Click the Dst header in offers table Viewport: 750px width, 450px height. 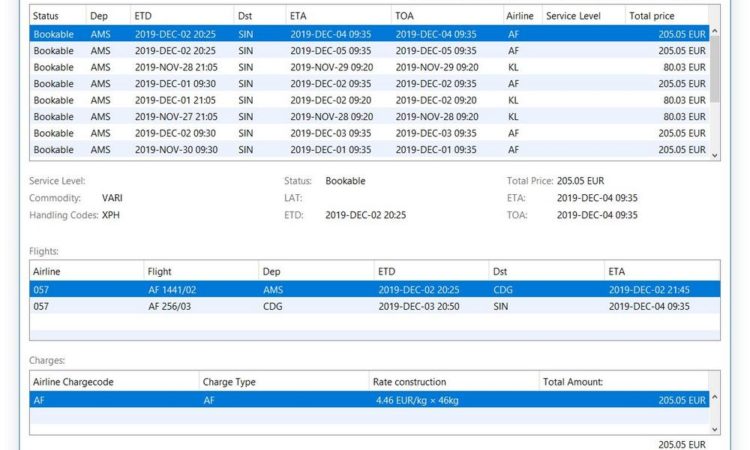tap(260, 16)
